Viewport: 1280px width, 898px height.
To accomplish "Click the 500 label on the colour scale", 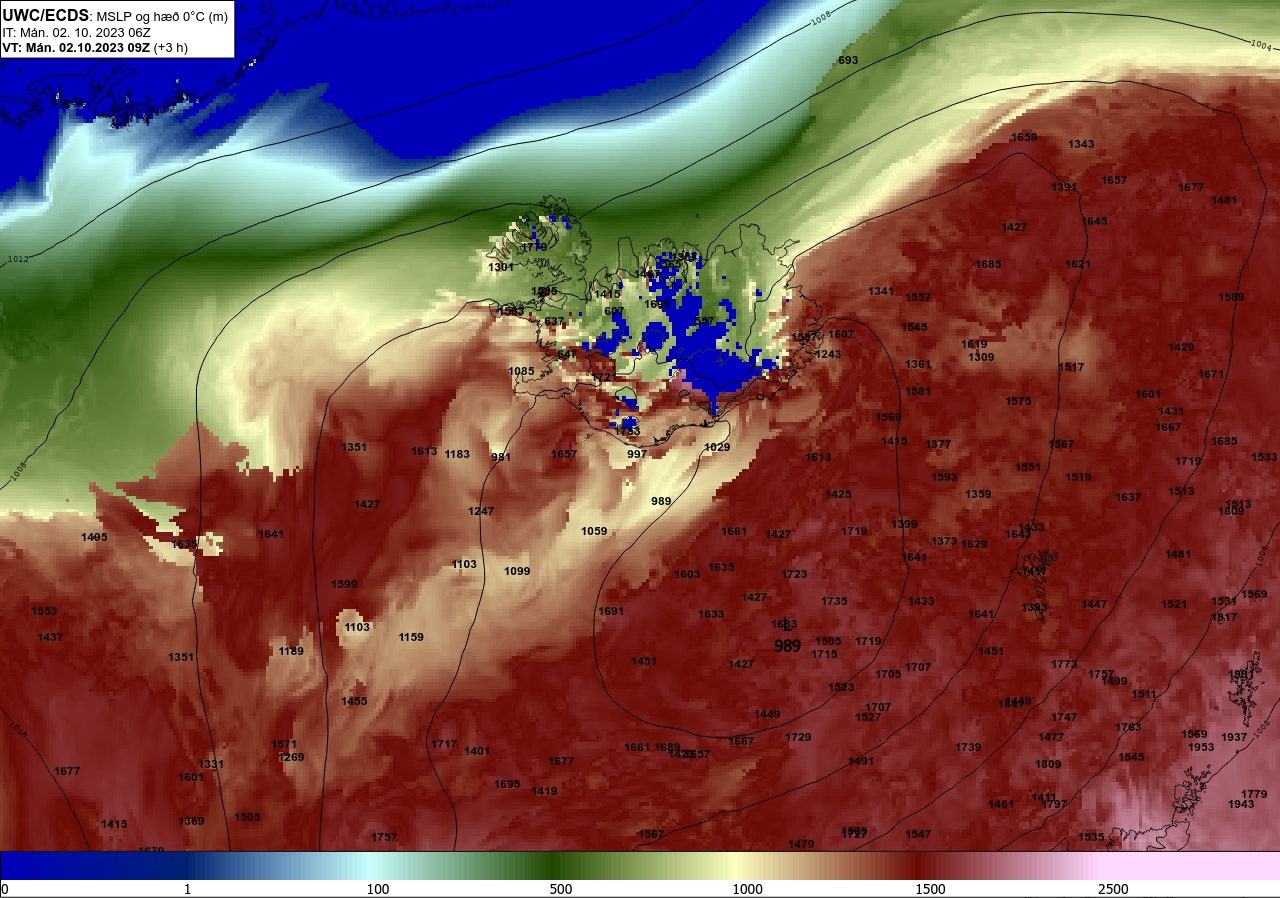I will pos(561,889).
